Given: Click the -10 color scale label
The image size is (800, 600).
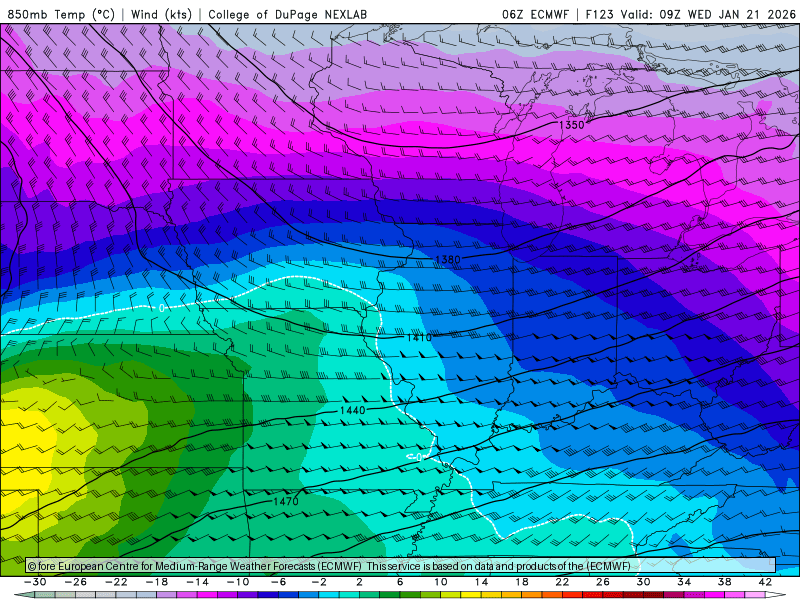Looking at the screenshot, I should click(238, 582).
